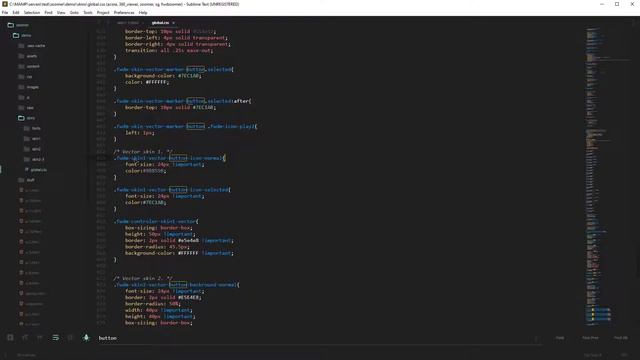This screenshot has height=360, width=640.
Task: Toggle in-selection search option
Action: click(x=70, y=338)
